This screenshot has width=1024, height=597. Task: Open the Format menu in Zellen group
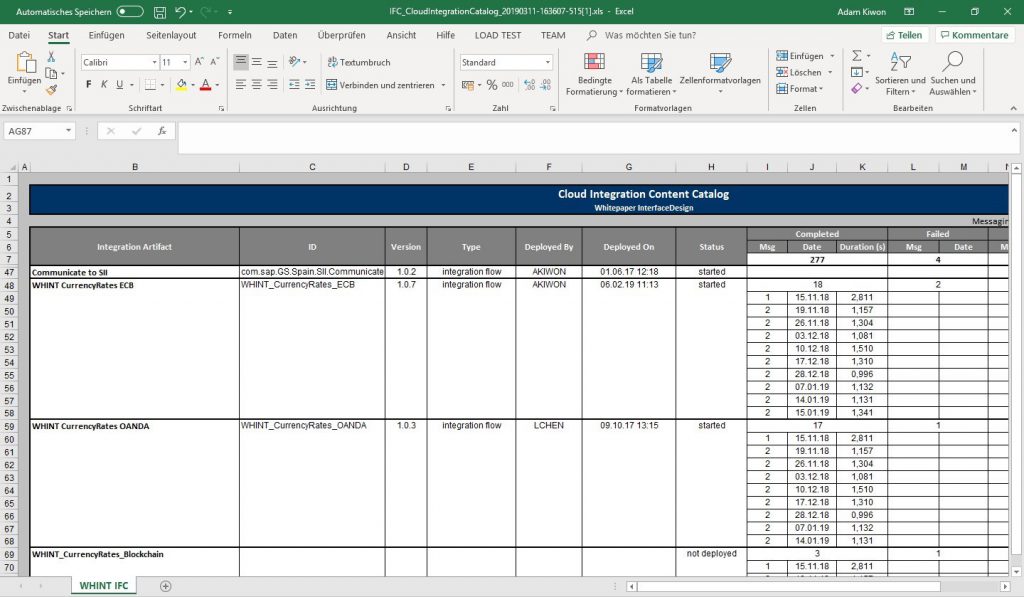click(x=799, y=88)
